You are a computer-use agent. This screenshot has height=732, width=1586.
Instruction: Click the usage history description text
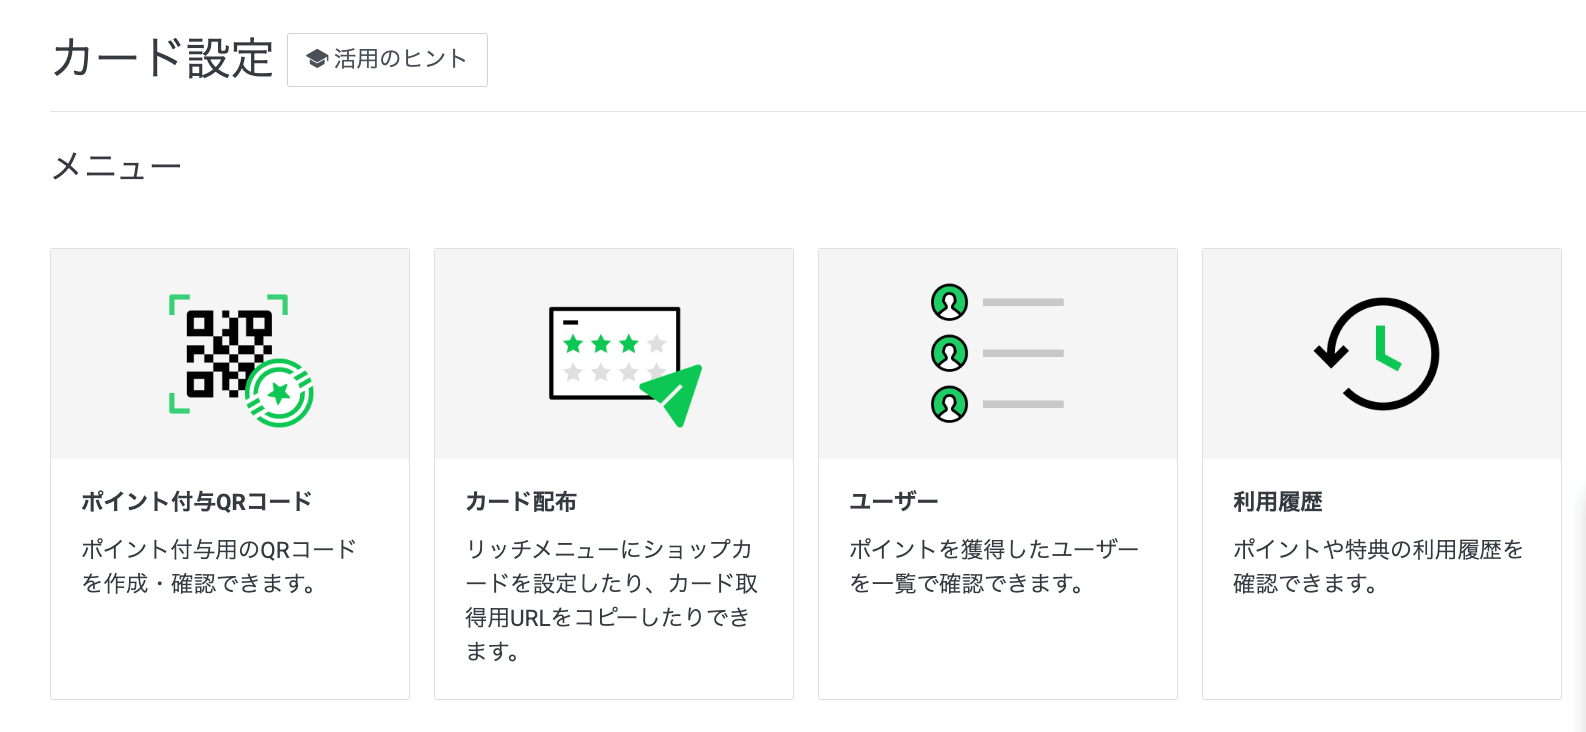pos(1378,566)
